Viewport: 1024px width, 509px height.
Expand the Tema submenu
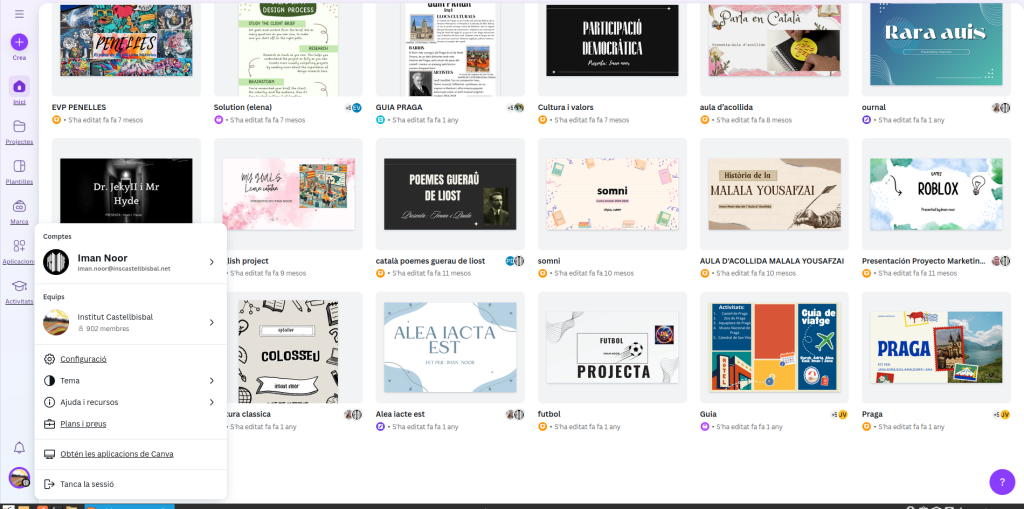211,381
